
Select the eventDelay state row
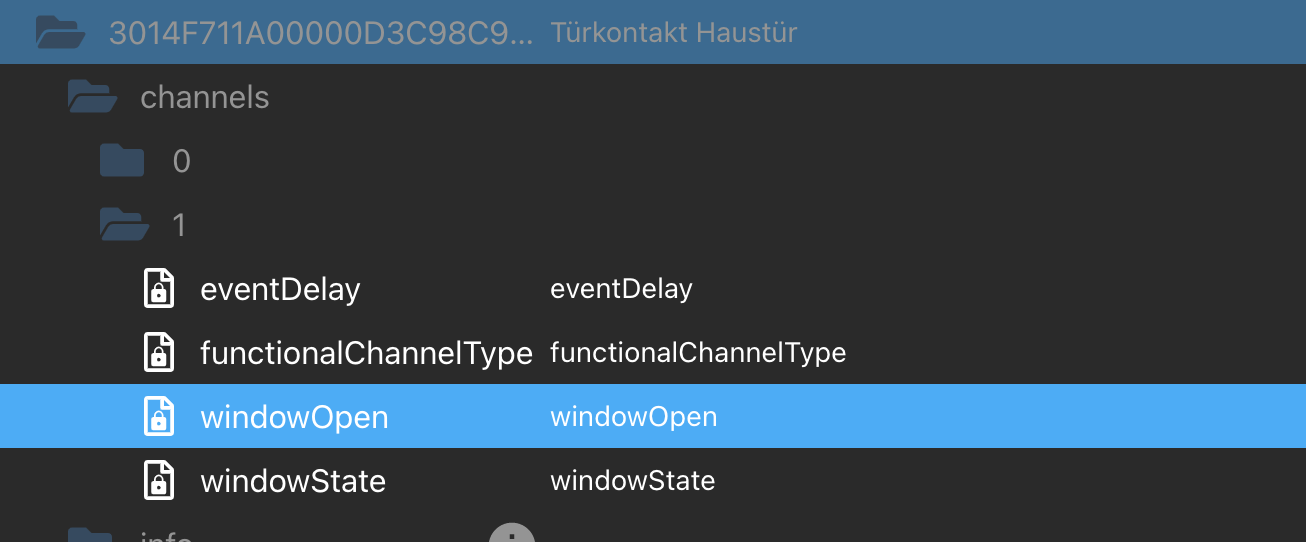[280, 290]
